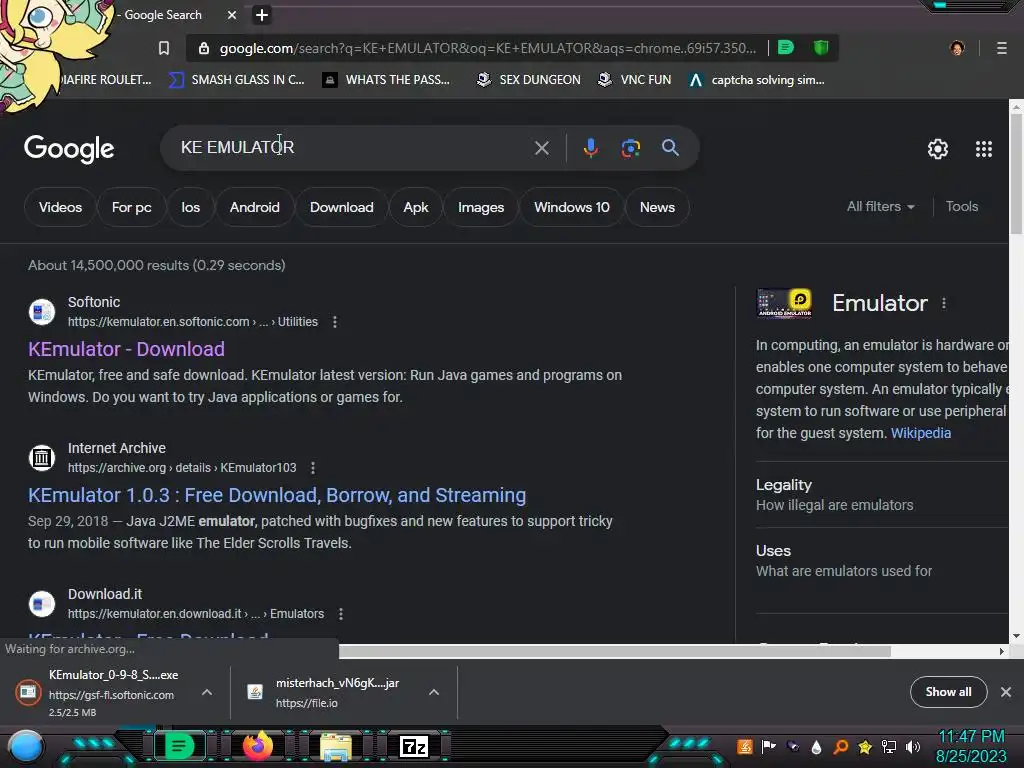Screen dimensions: 1024x768
Task: Clear the search query with the X
Action: point(541,148)
